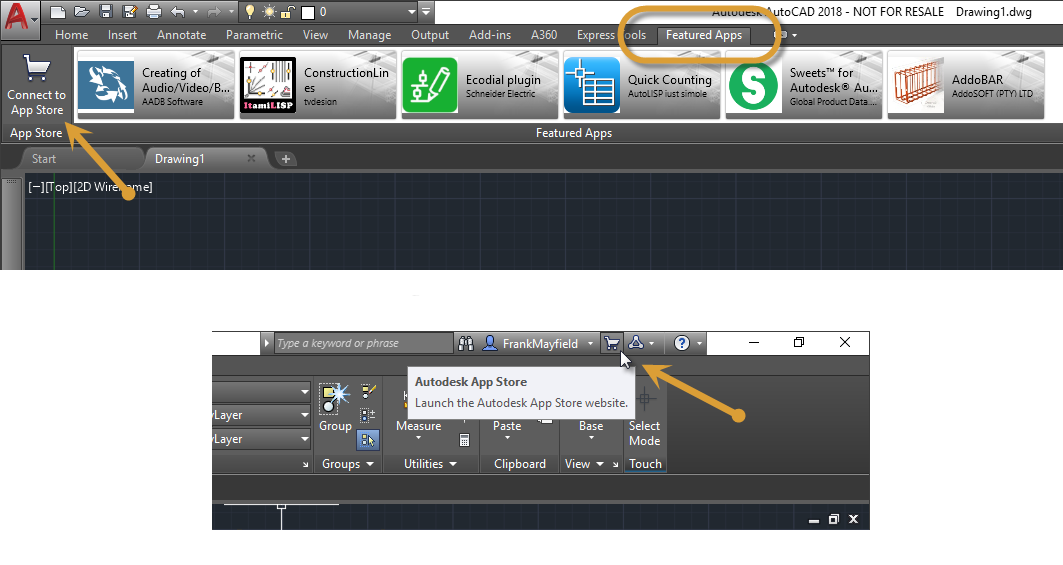Customize Quick Access Toolbar dropdown button
This screenshot has width=1063, height=565.
click(x=426, y=12)
